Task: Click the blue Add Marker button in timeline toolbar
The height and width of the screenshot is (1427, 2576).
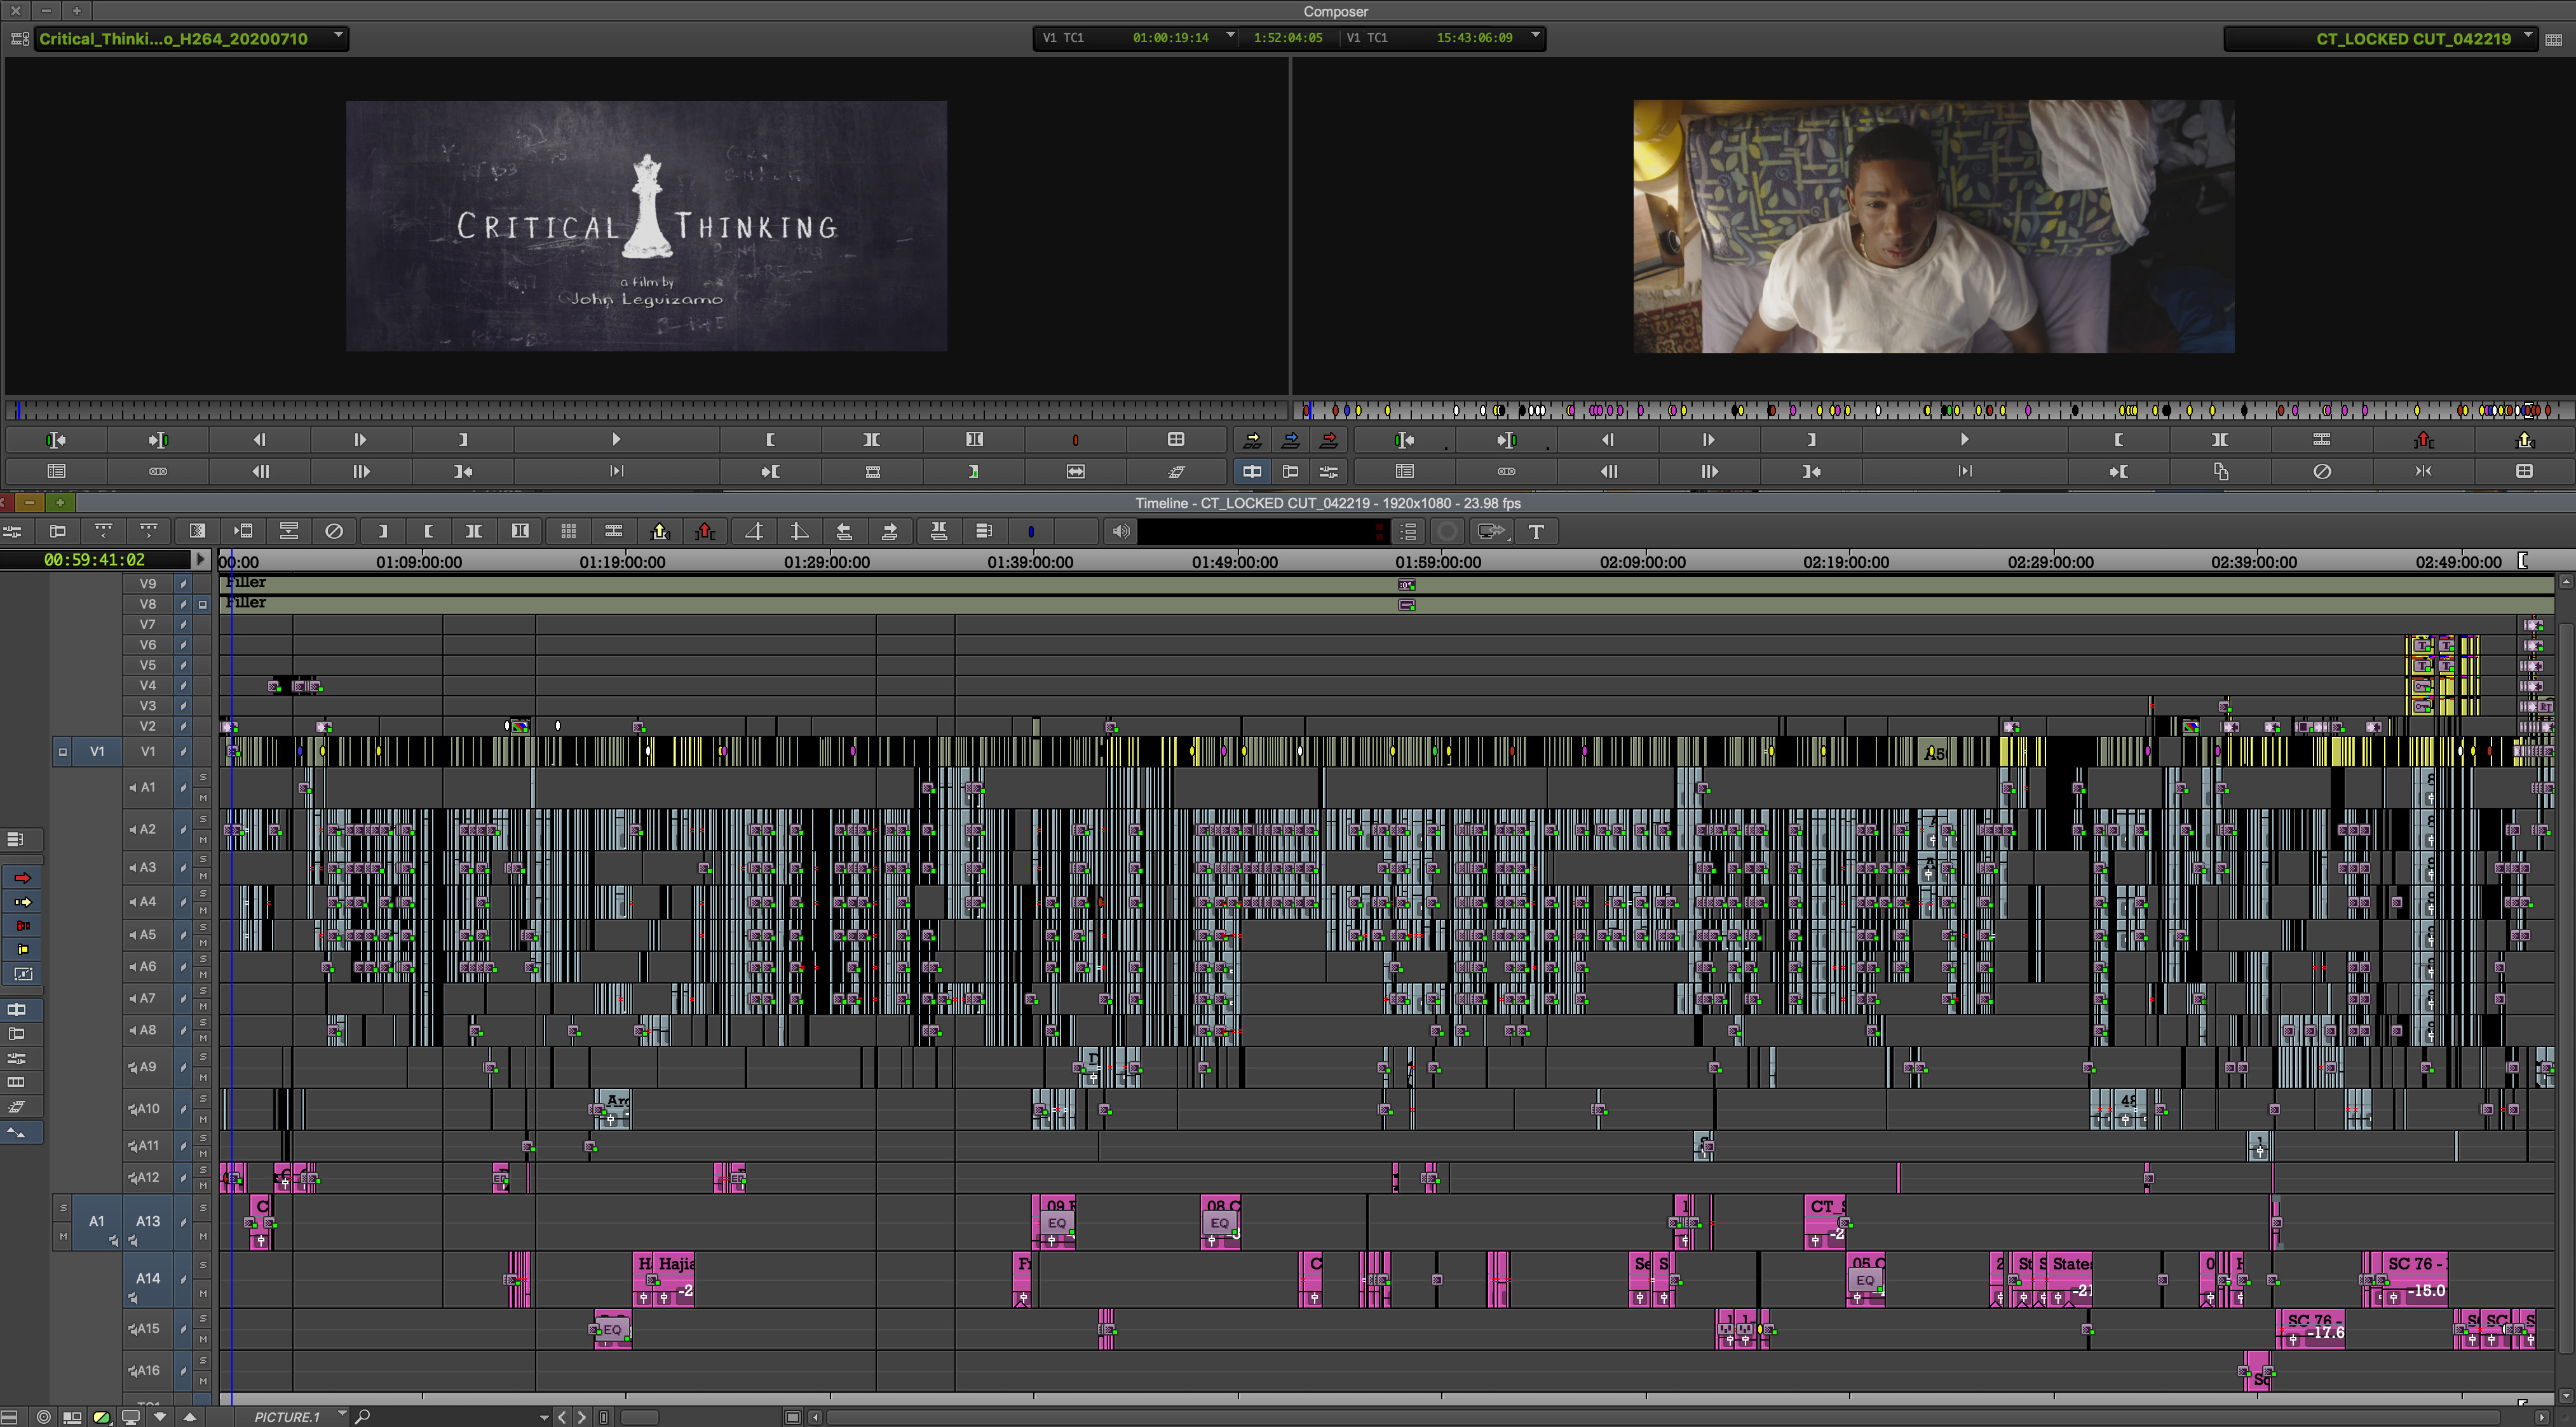Action: [1030, 532]
